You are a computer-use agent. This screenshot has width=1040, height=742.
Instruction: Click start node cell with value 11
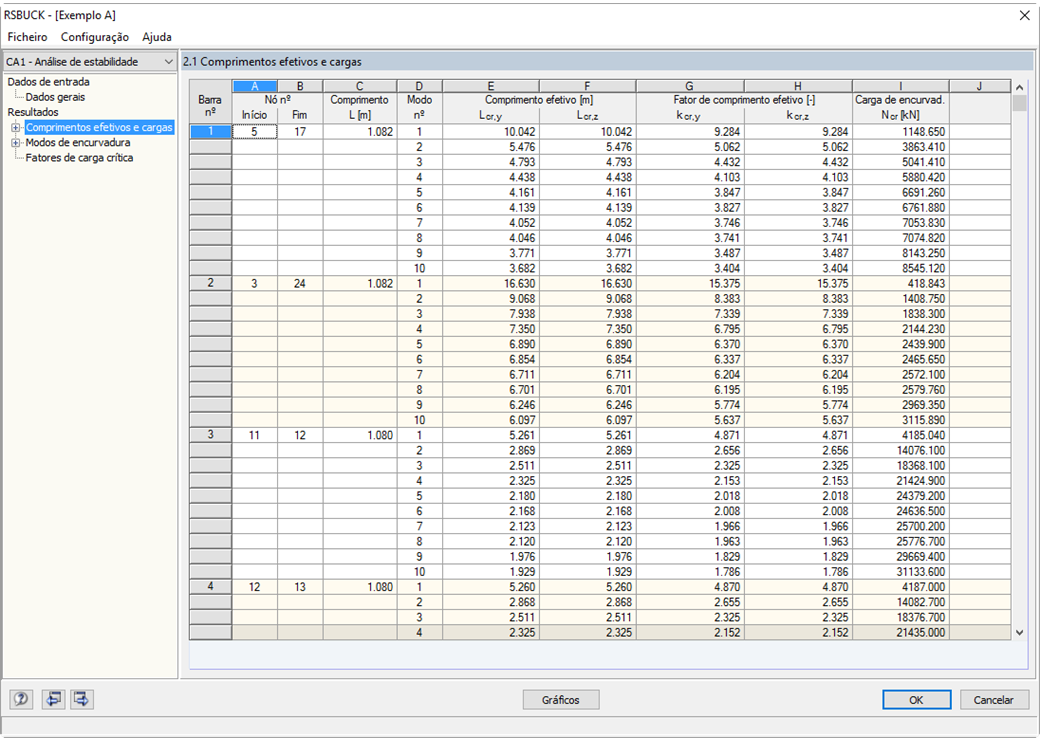click(255, 436)
